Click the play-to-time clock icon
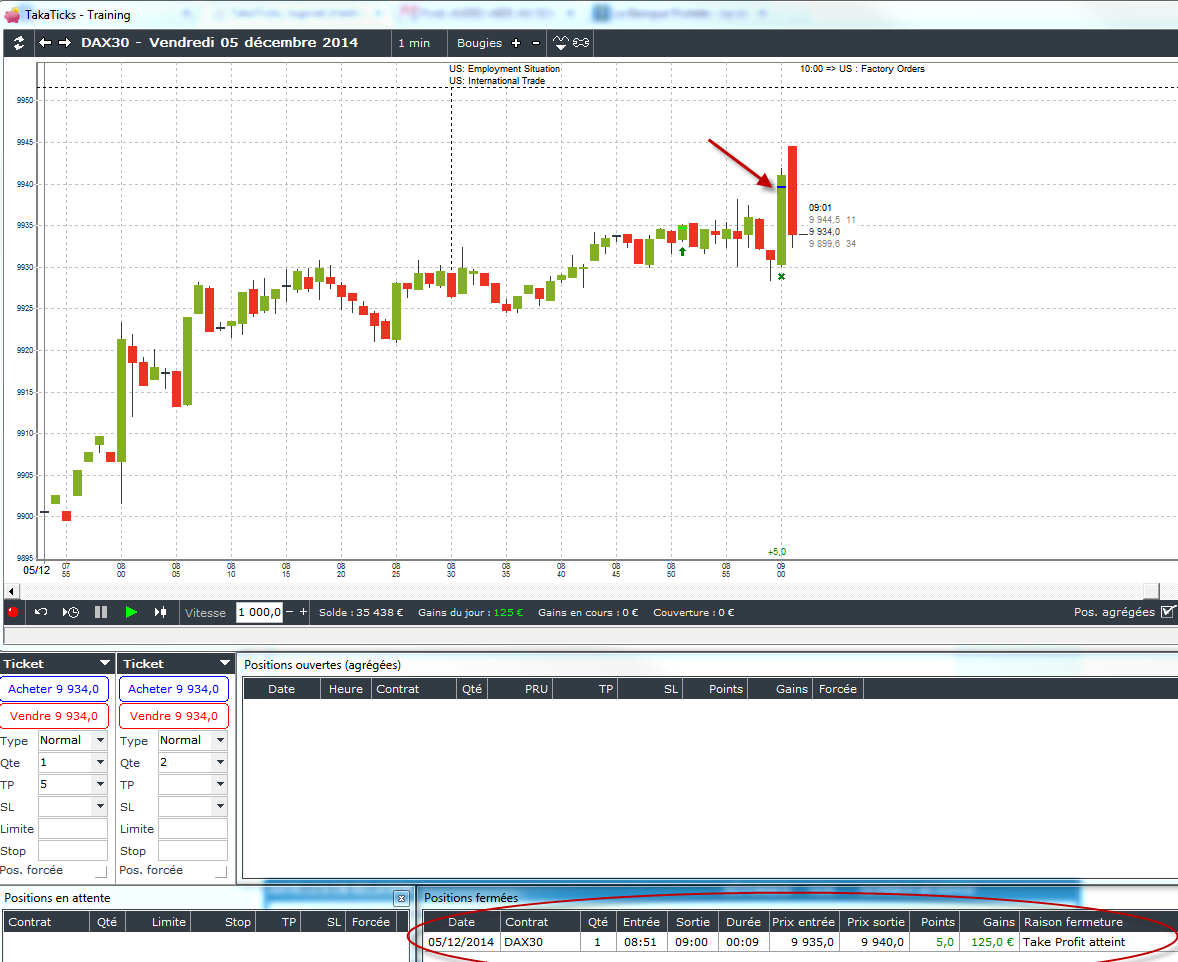The width and height of the screenshot is (1178, 962). click(71, 612)
